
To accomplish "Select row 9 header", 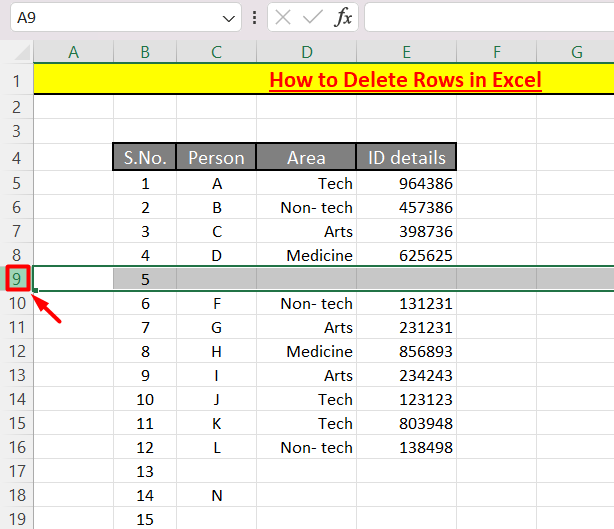I will pos(16,279).
